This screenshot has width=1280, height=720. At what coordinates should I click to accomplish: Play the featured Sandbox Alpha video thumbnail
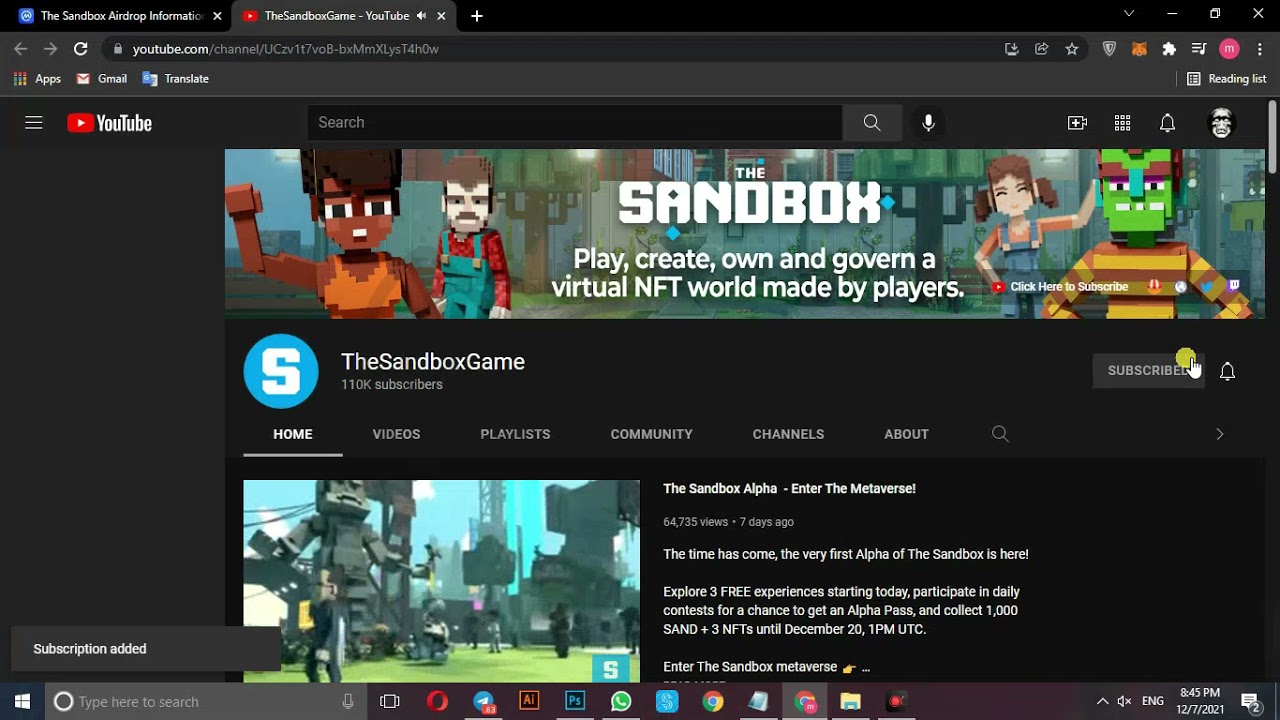click(x=441, y=581)
